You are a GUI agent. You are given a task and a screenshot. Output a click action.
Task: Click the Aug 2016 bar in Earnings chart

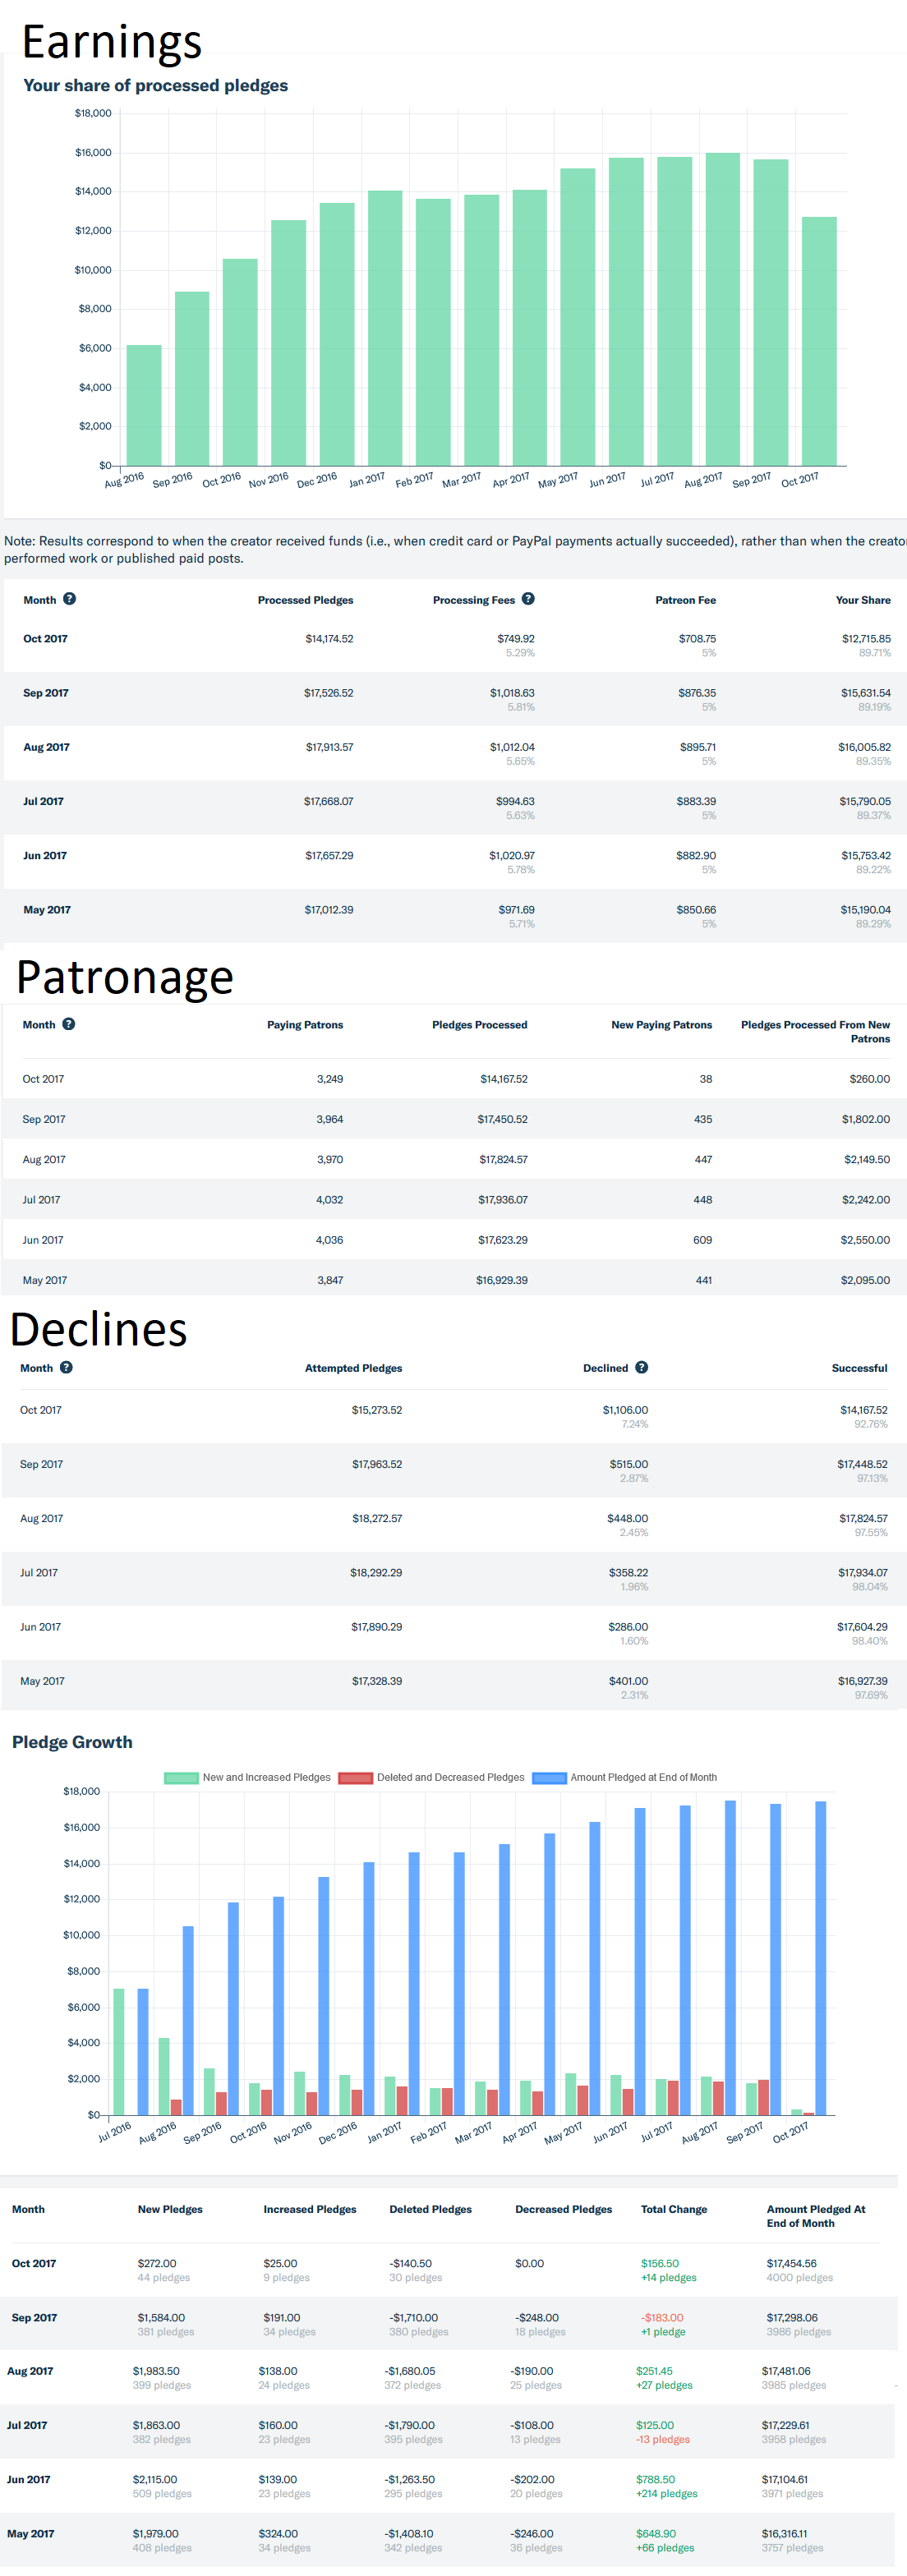[144, 405]
